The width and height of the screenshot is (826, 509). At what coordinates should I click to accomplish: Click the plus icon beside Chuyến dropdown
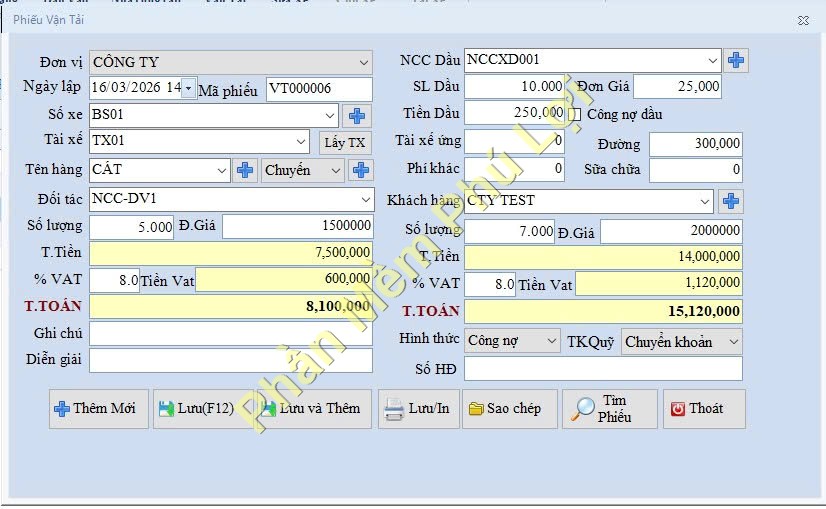coord(360,170)
